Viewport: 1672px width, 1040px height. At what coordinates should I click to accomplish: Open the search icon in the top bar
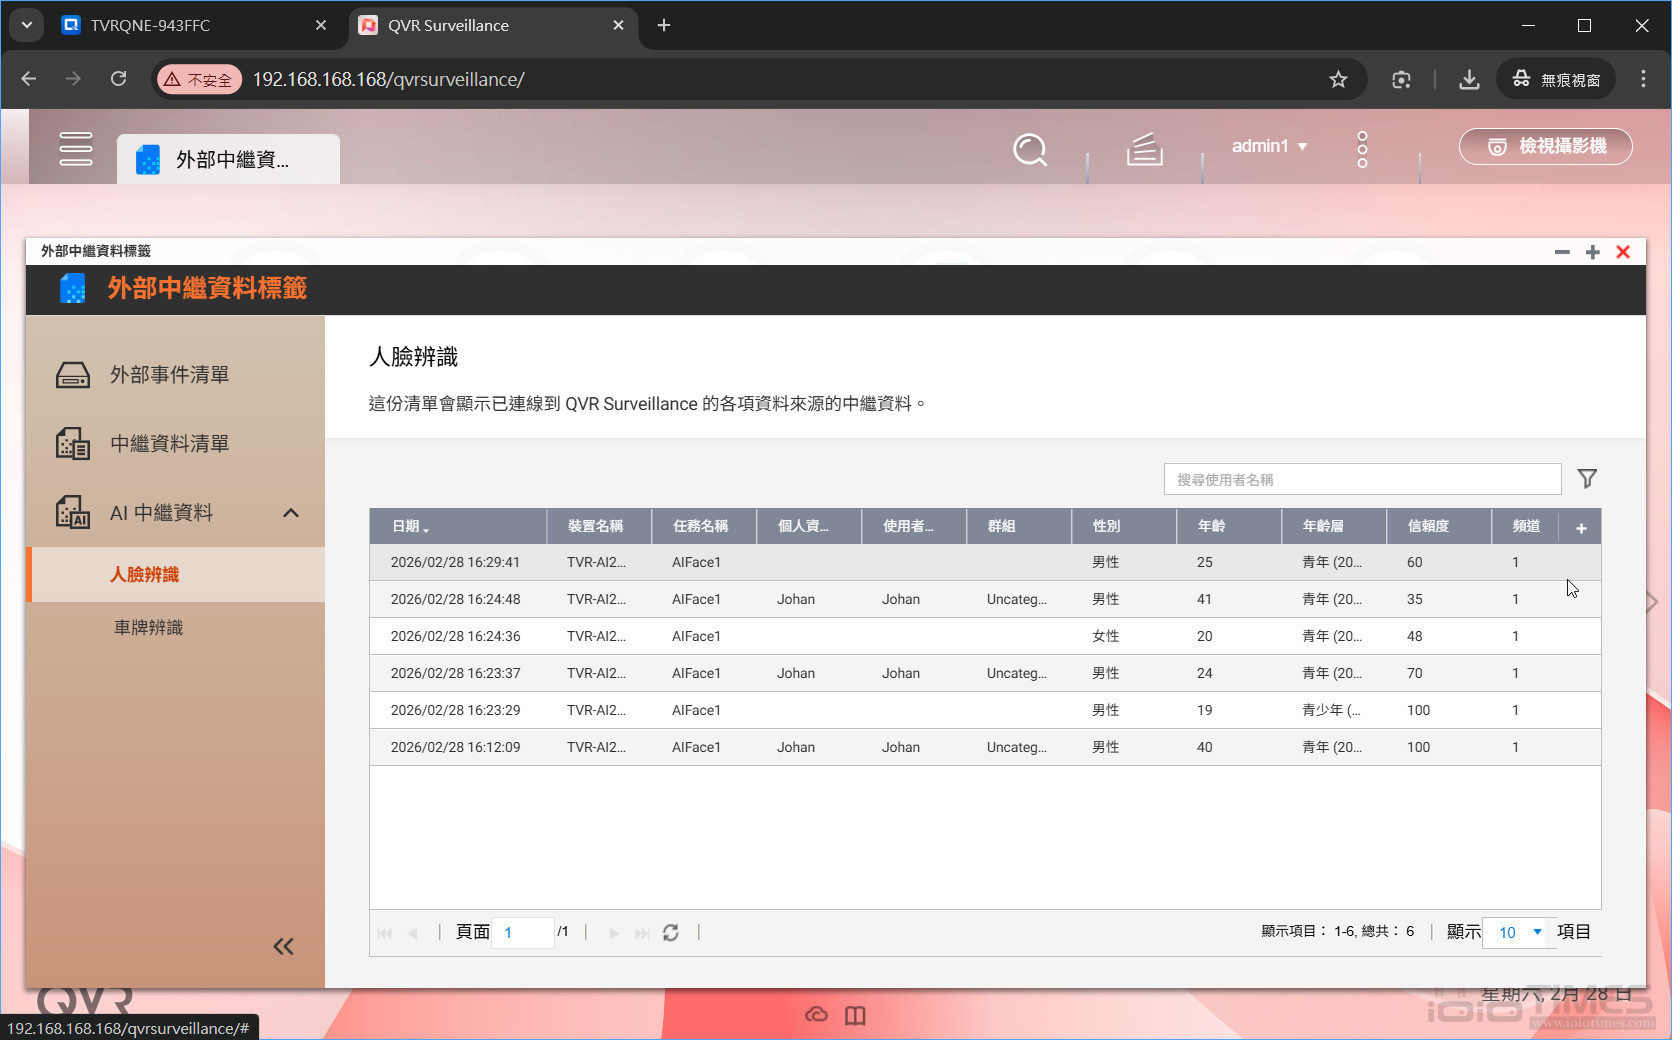pyautogui.click(x=1029, y=150)
